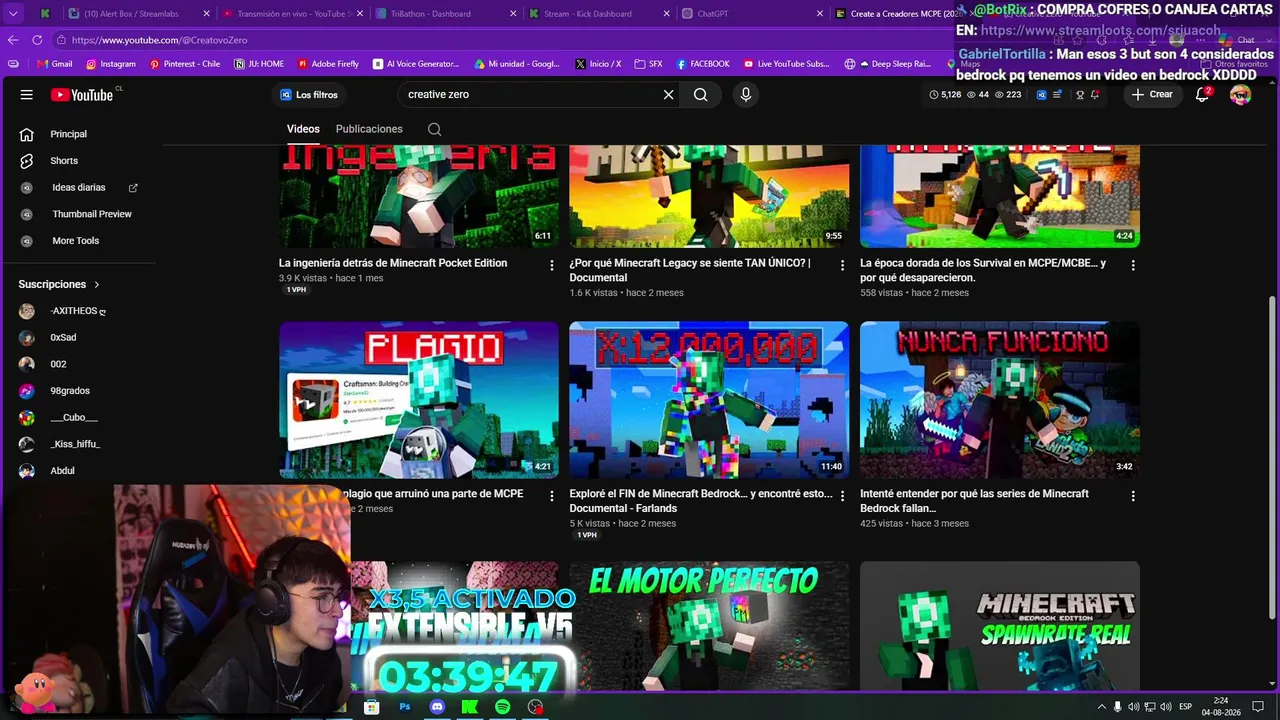Open the Adobe Firefly bookmark
This screenshot has width=1280, height=720.
click(x=328, y=64)
